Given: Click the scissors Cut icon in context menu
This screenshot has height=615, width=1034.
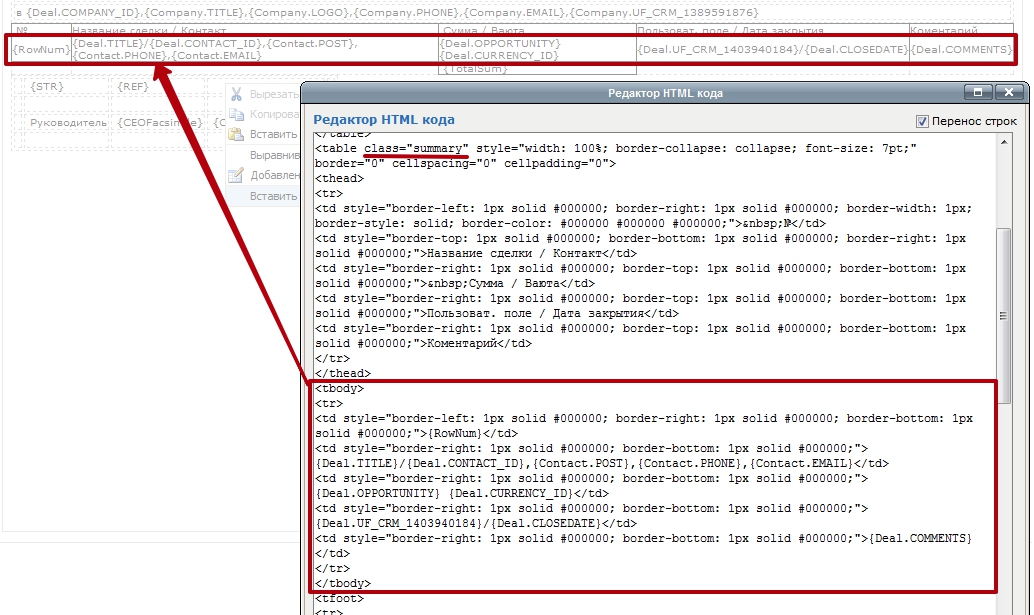Looking at the screenshot, I should pos(236,94).
